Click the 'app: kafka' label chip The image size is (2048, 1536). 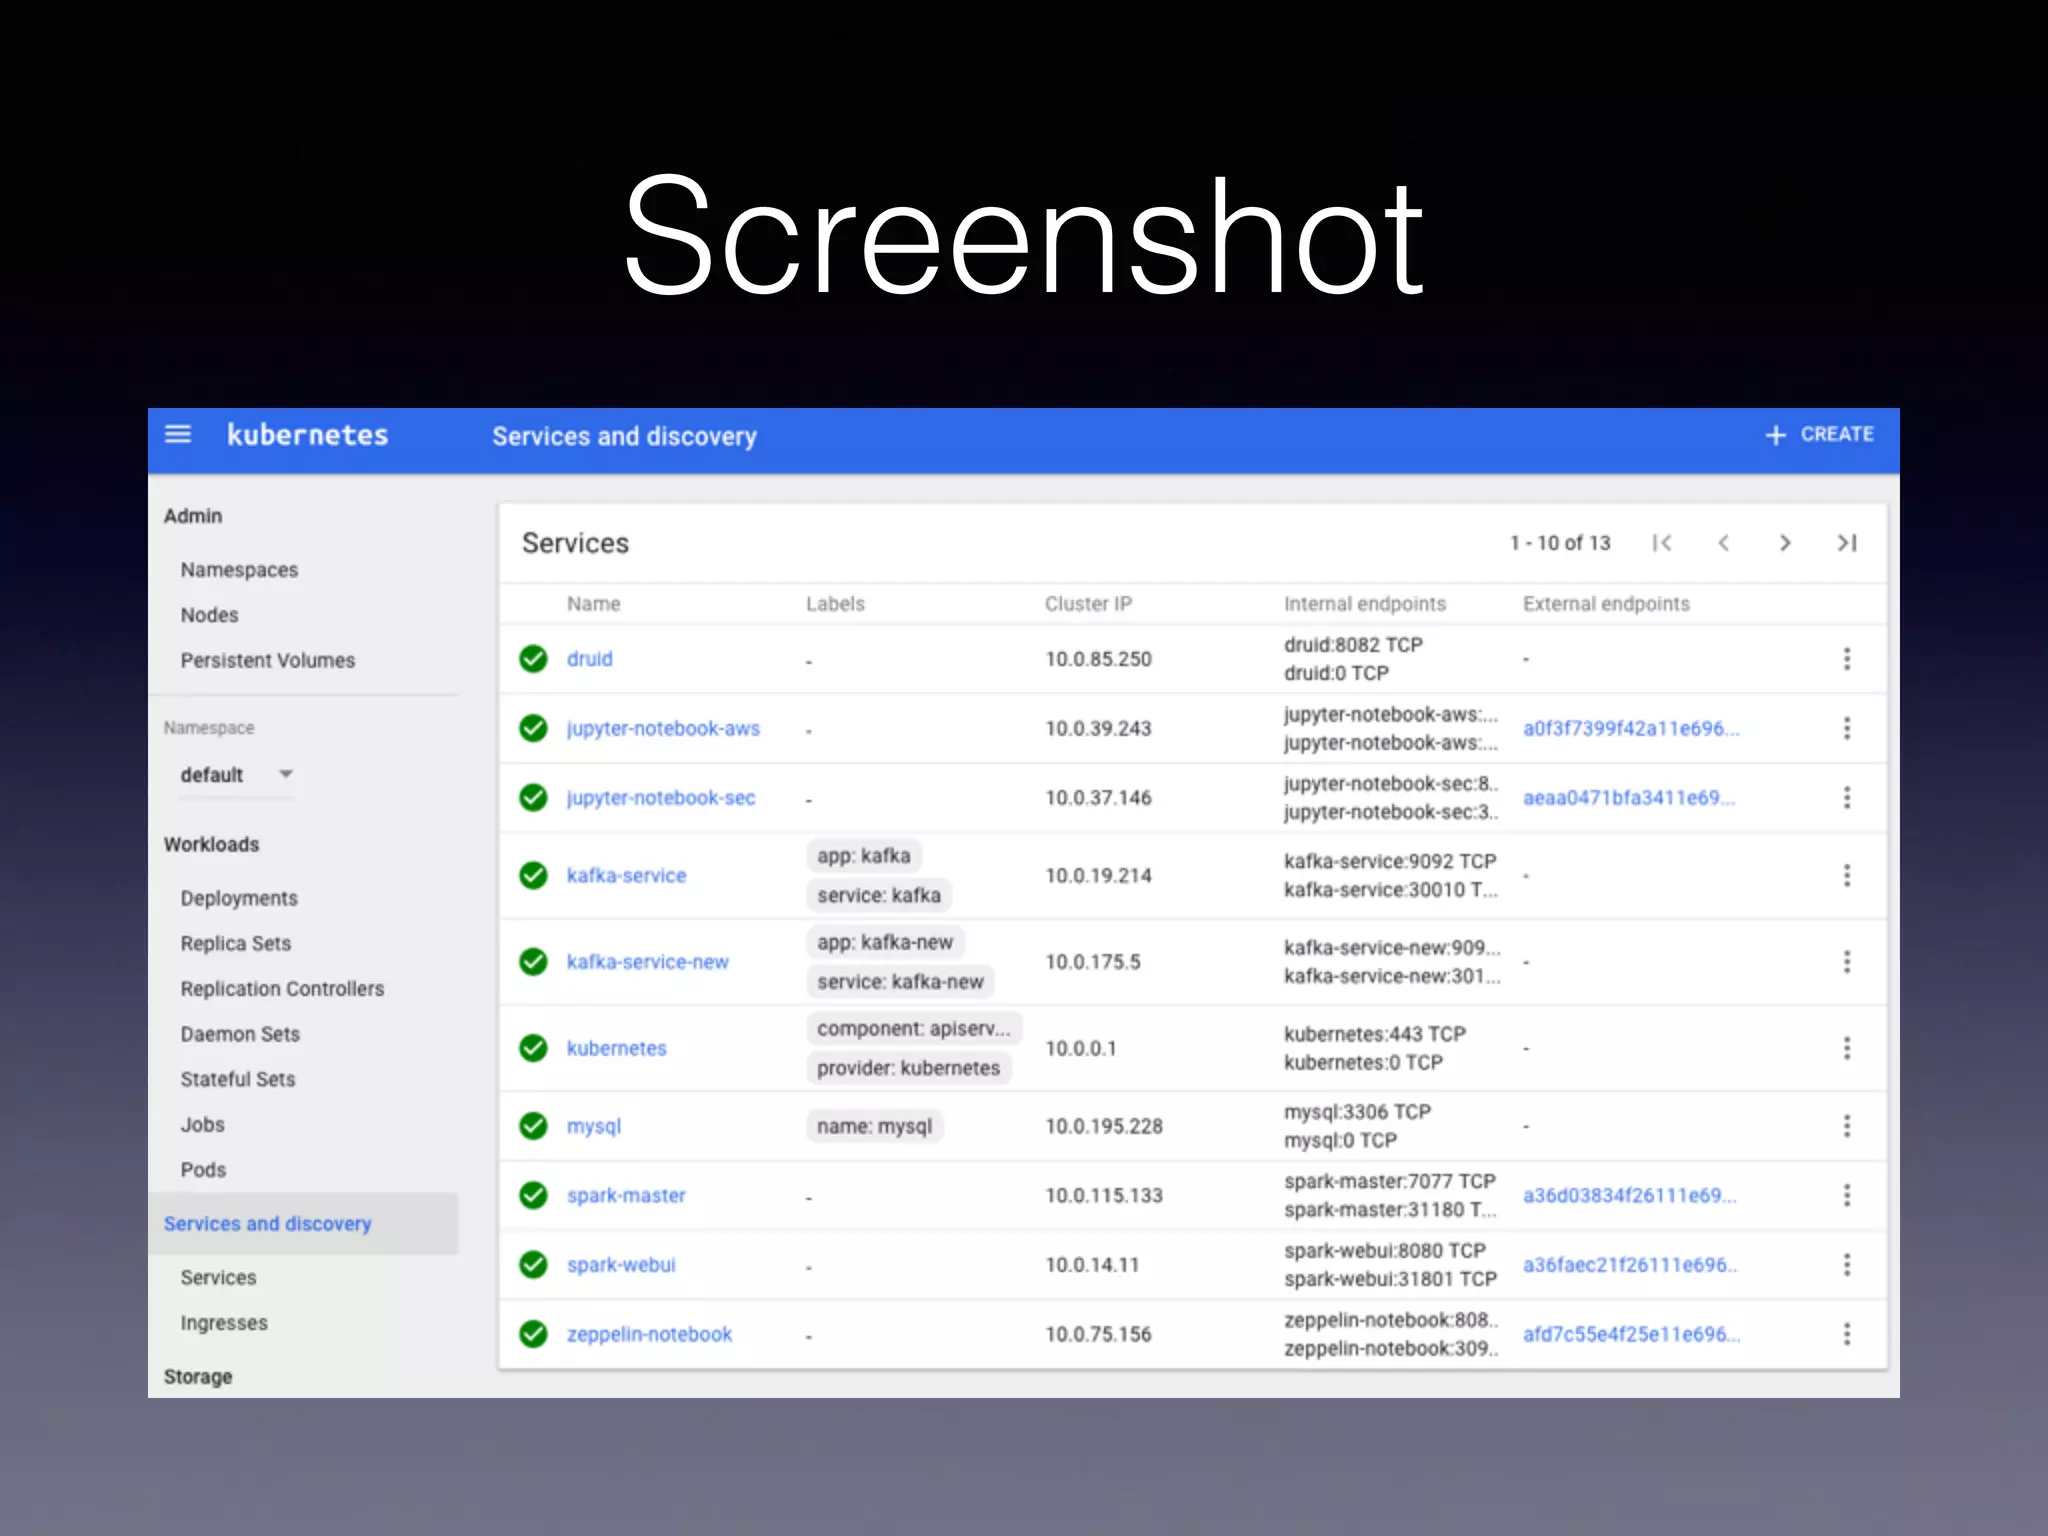coord(864,856)
